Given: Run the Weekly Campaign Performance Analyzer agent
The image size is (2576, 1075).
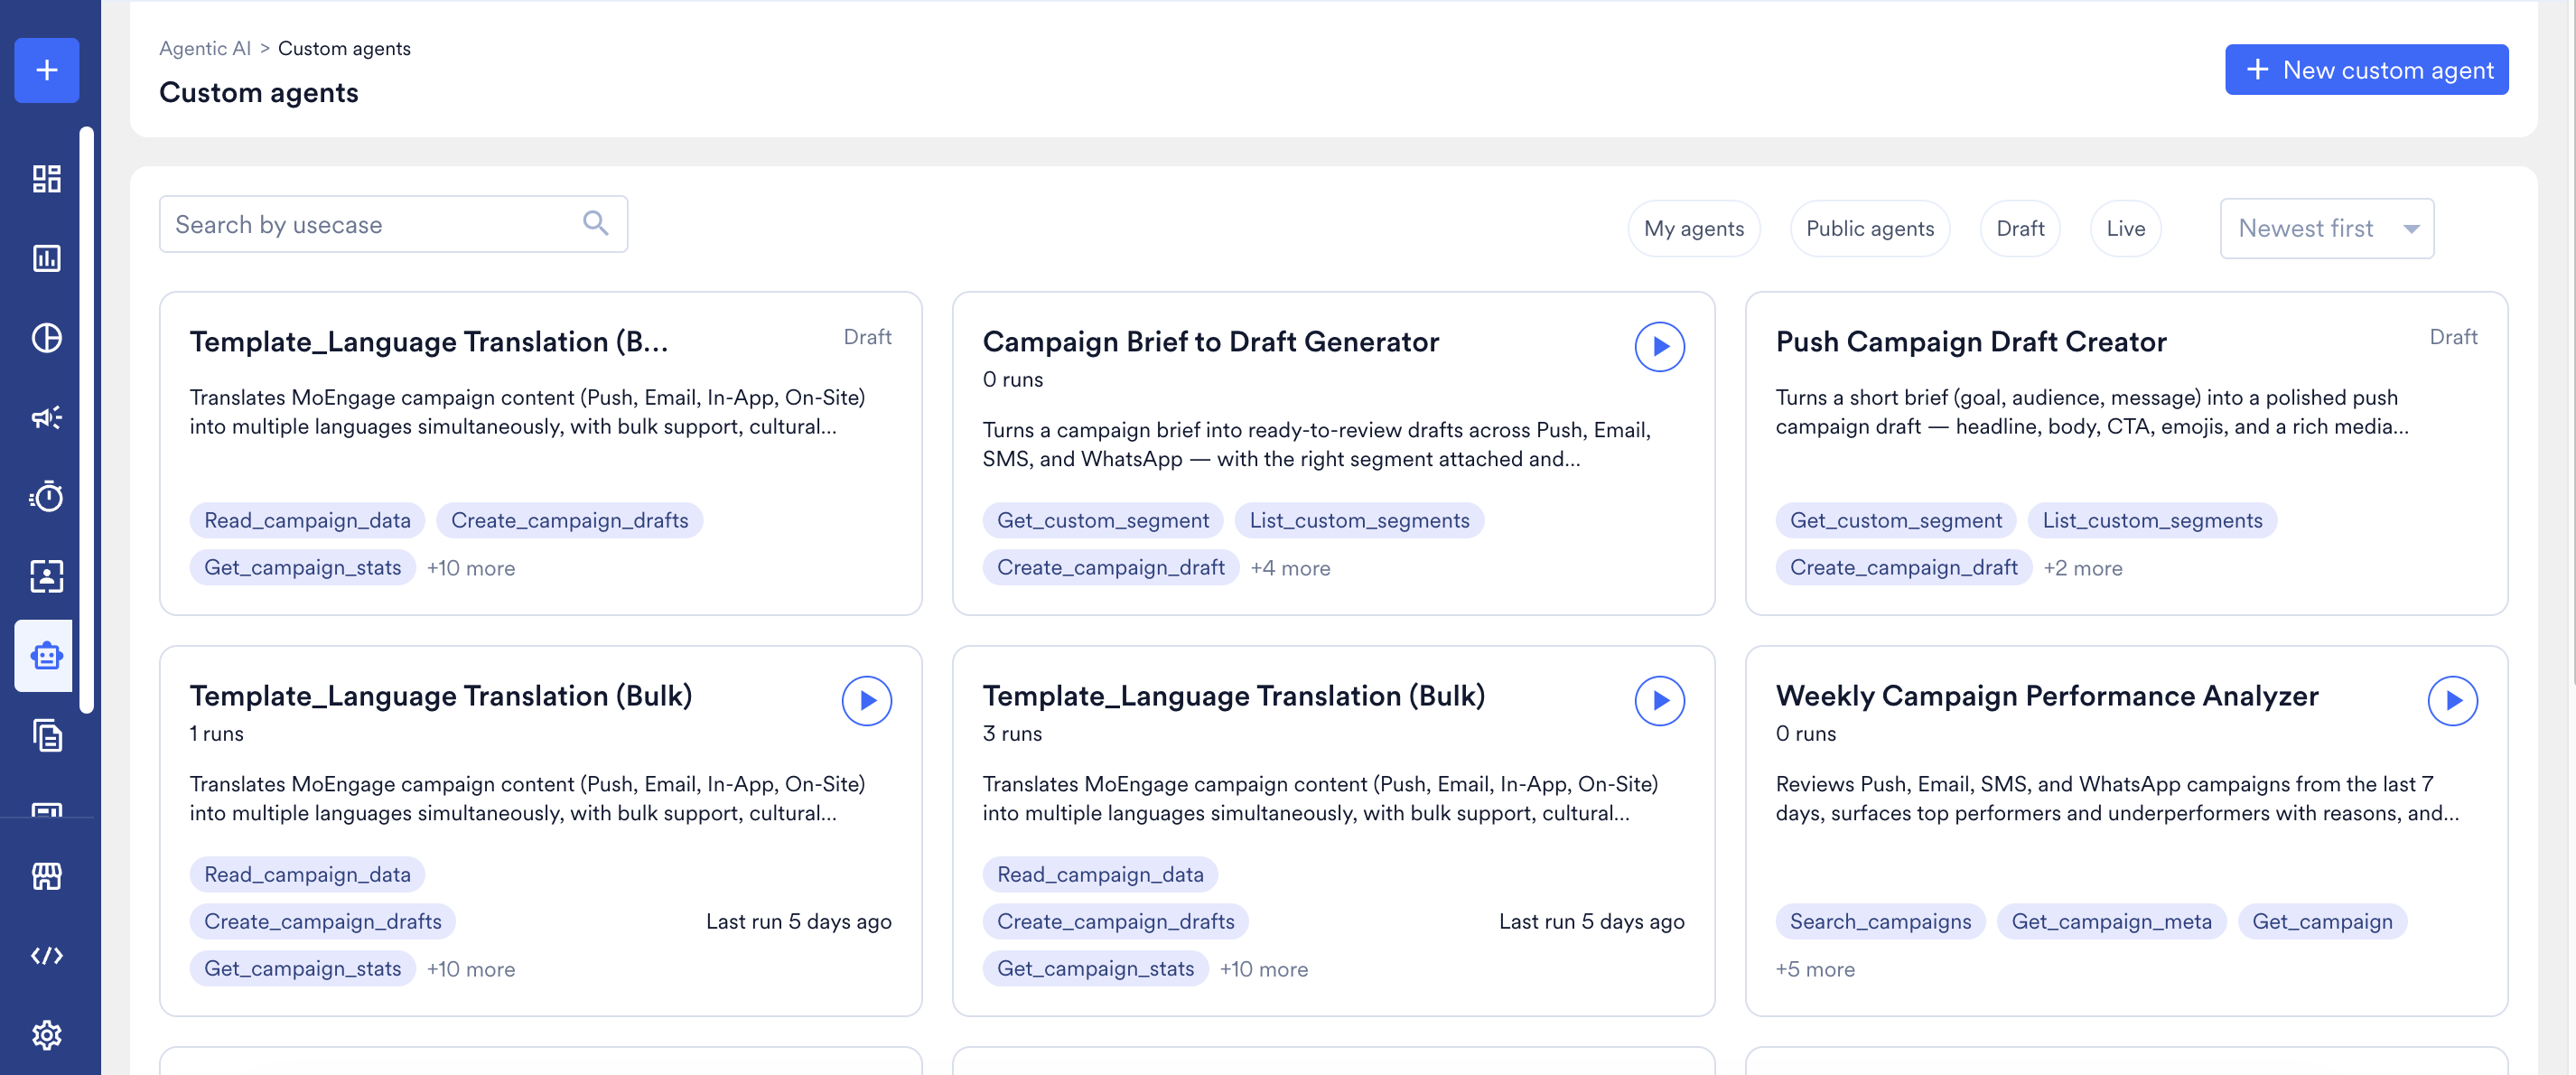Looking at the screenshot, I should click(2452, 701).
